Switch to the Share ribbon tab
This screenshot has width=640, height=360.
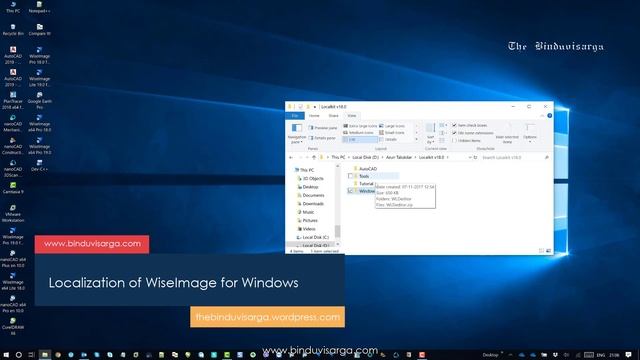pyautogui.click(x=333, y=116)
